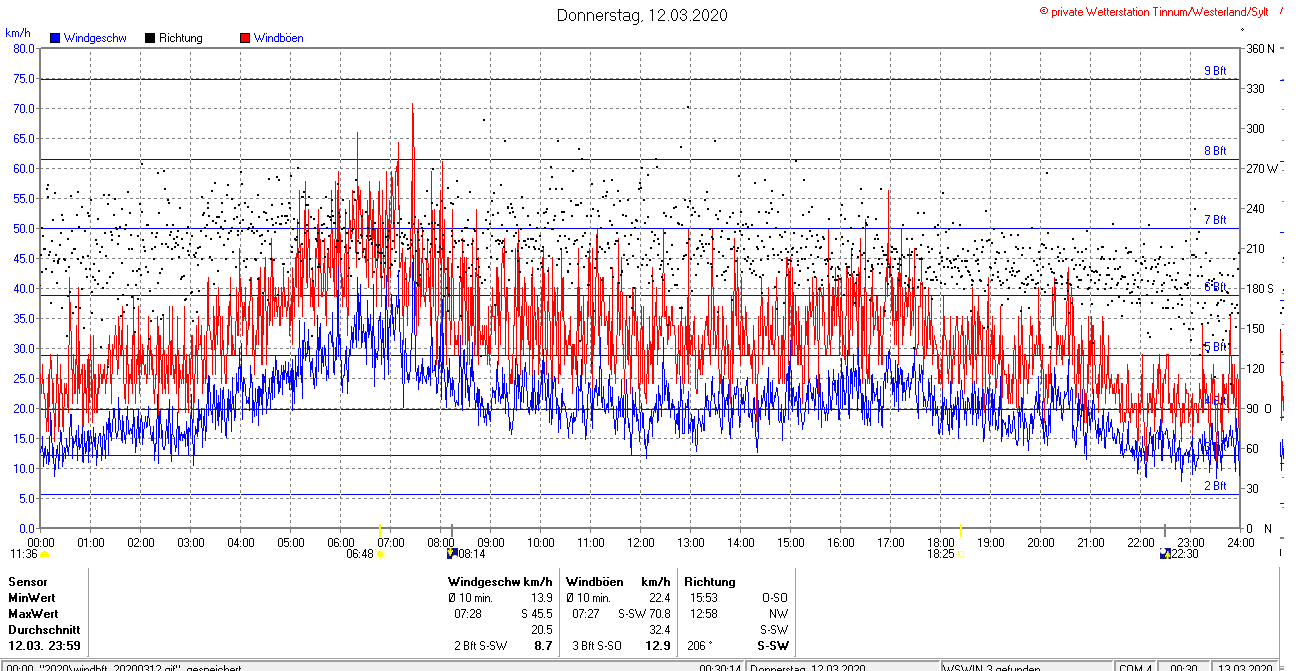Screen dimensions: 1310x671
Task: Click the blue Windgeschw legend swatch
Action: [x=55, y=38]
